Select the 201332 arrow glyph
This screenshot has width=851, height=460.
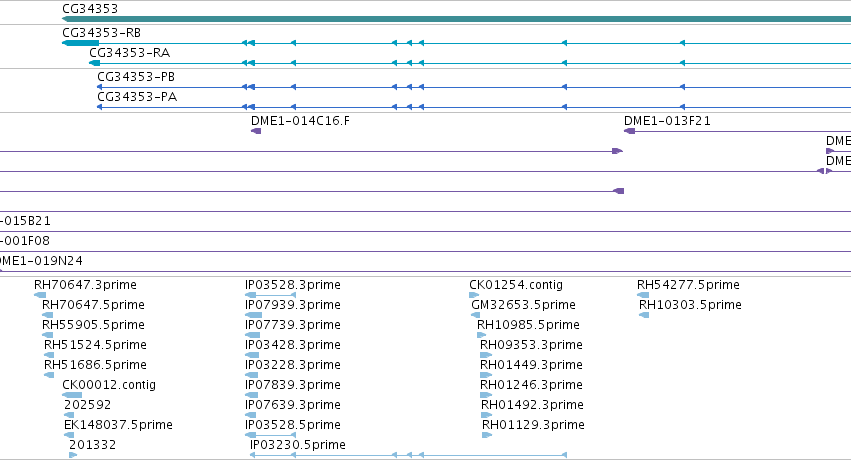(73, 455)
